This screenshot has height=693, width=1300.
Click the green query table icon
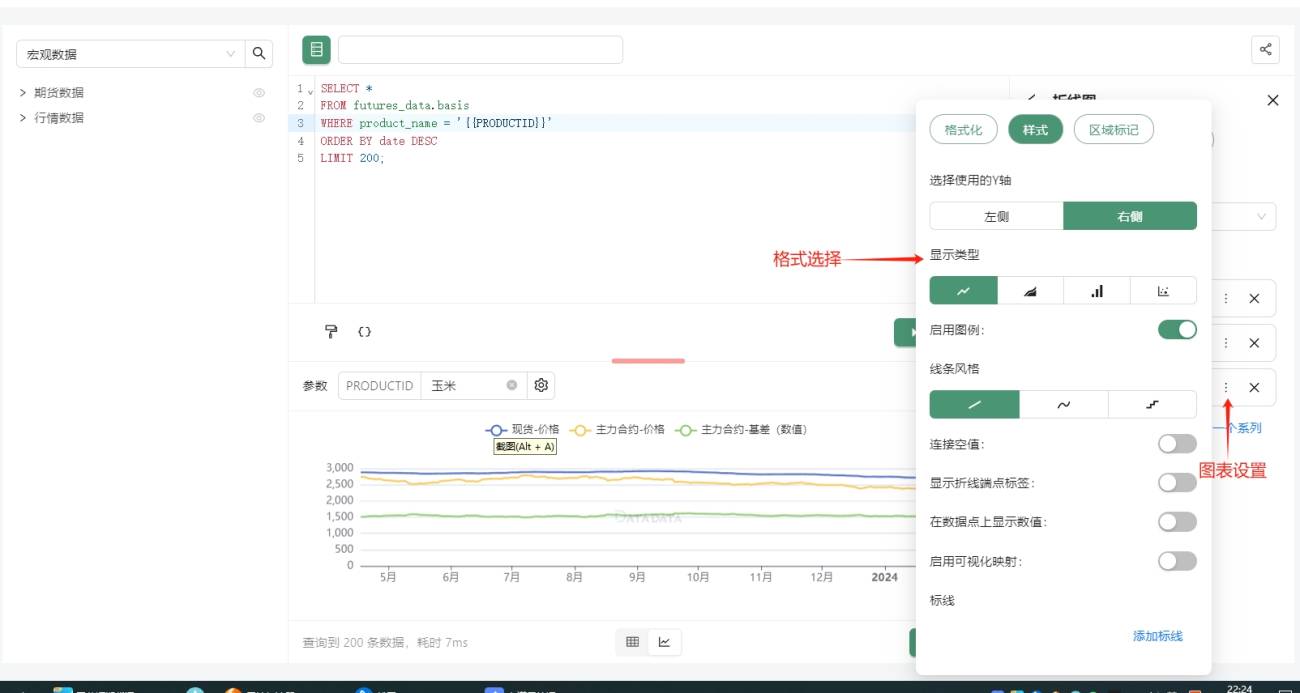317,49
